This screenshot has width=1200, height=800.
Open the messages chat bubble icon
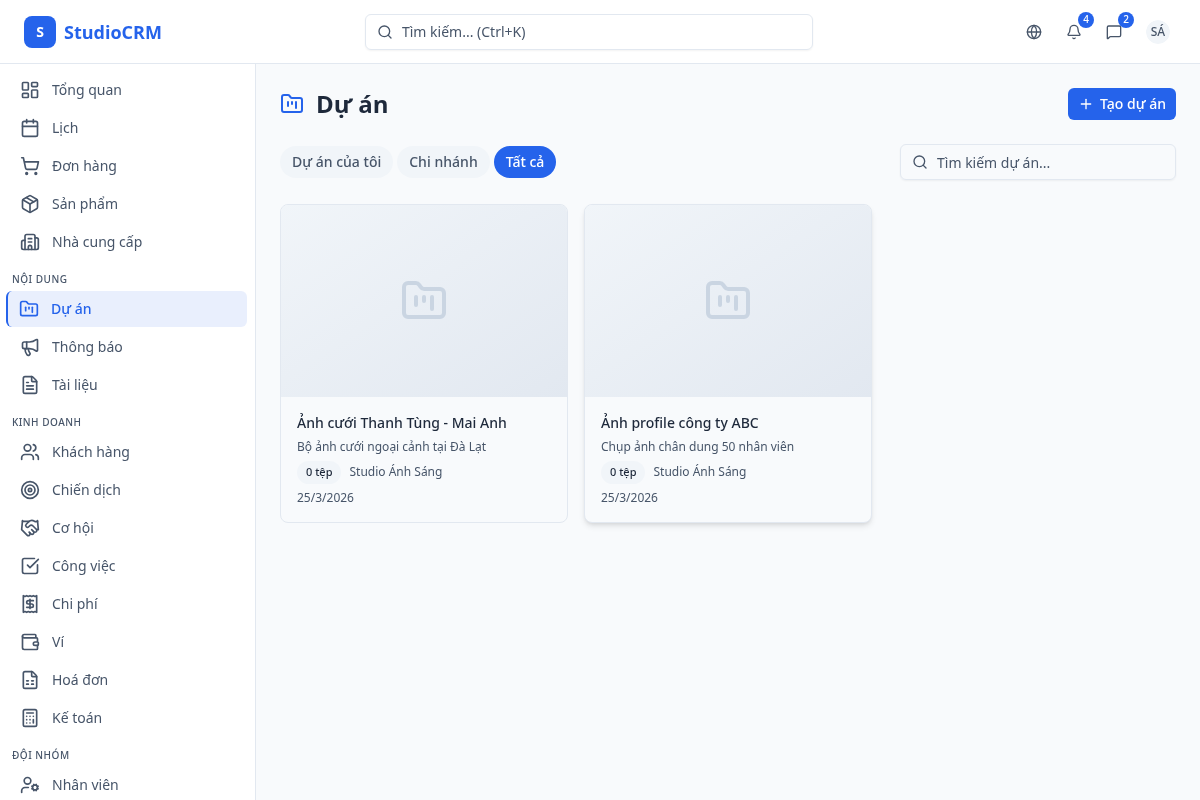1114,32
